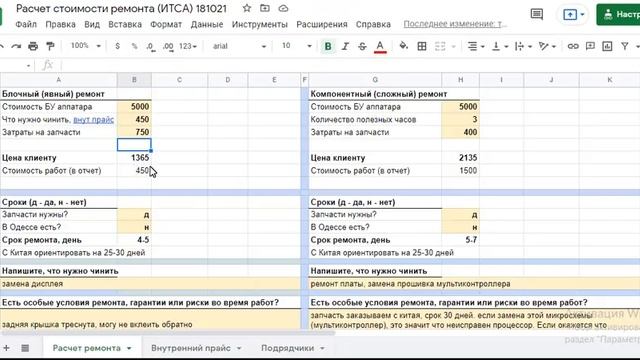The width and height of the screenshot is (640, 360).
Task: Select column B header
Action: pyautogui.click(x=134, y=80)
